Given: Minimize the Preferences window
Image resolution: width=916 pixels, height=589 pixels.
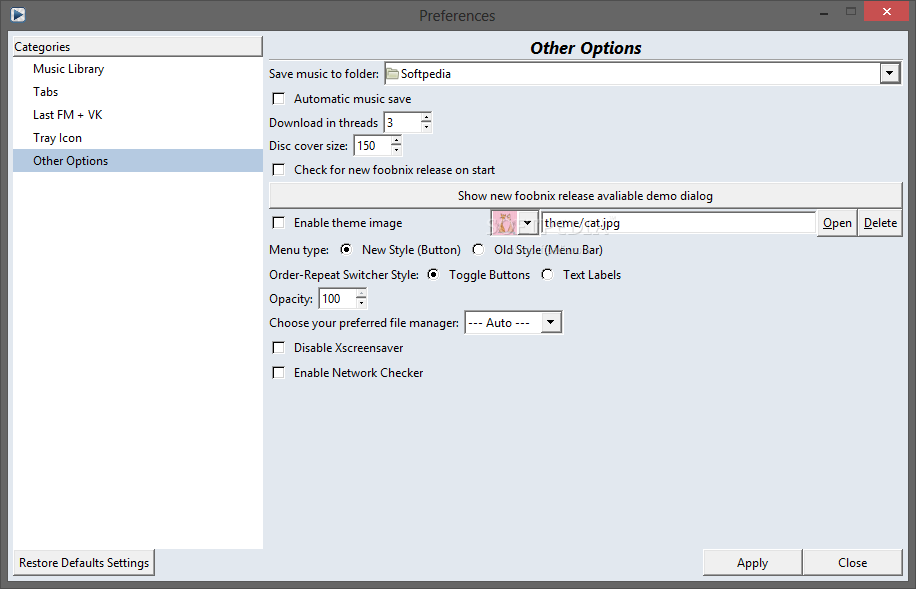Looking at the screenshot, I should click(x=826, y=12).
